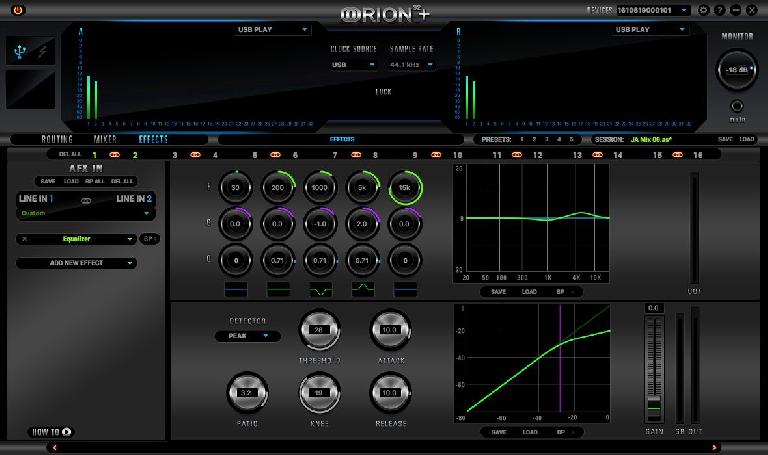This screenshot has width=768, height=455.
Task: Switch to the Routing tab
Action: point(57,140)
